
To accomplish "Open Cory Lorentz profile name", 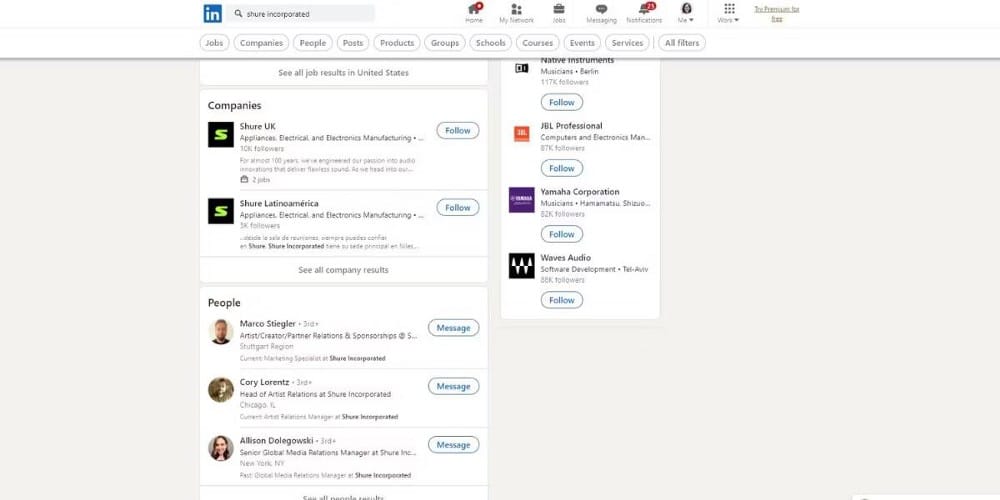I will pos(265,383).
